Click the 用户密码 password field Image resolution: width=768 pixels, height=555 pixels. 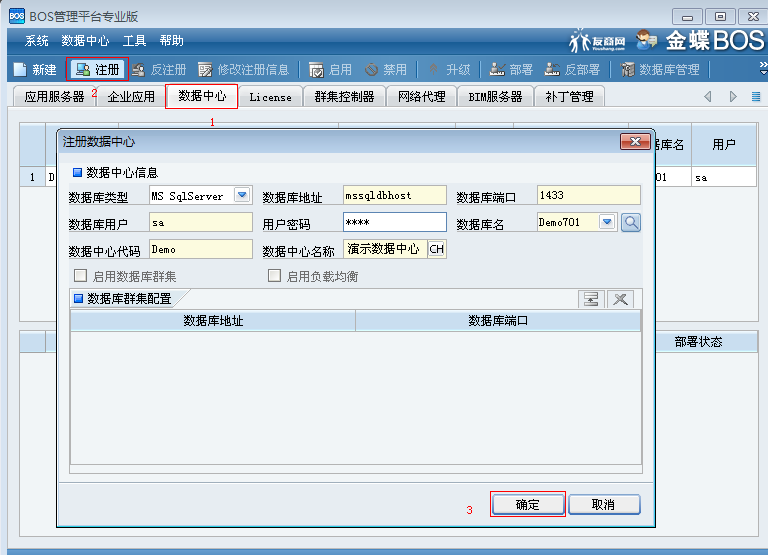pos(395,222)
